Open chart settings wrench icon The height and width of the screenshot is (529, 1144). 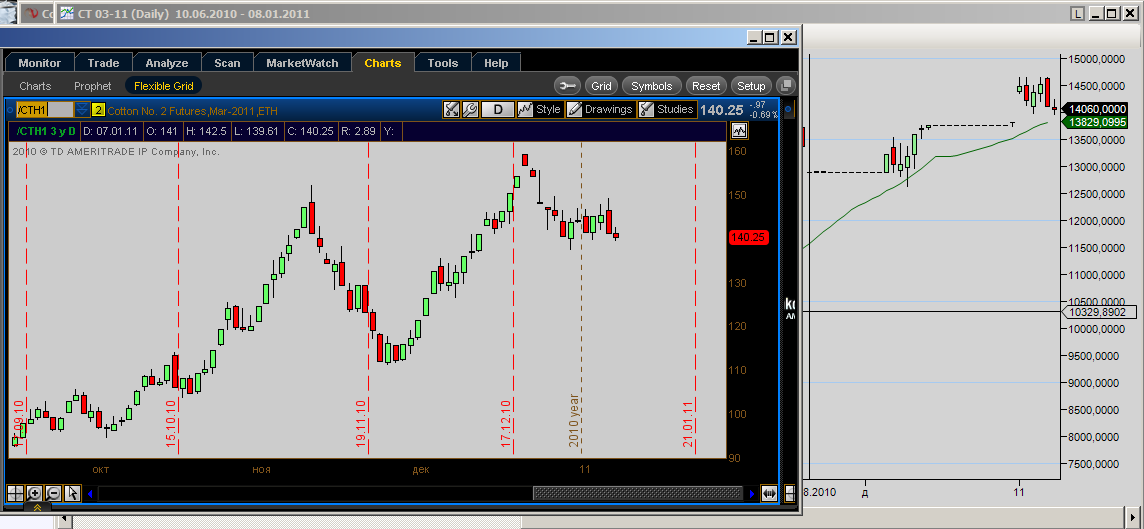click(470, 110)
